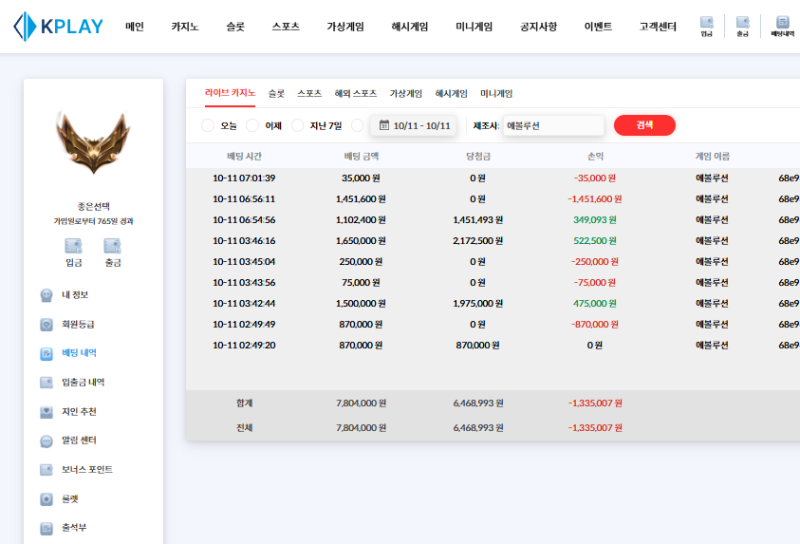Click bet amount 1,650,000 원
The image size is (800, 544).
click(x=361, y=241)
